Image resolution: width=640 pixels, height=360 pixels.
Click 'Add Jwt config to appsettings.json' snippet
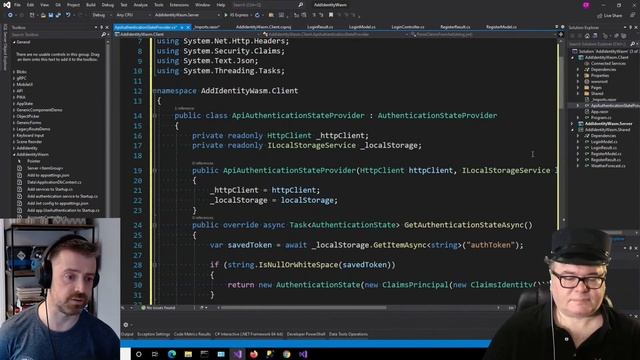click(58, 203)
